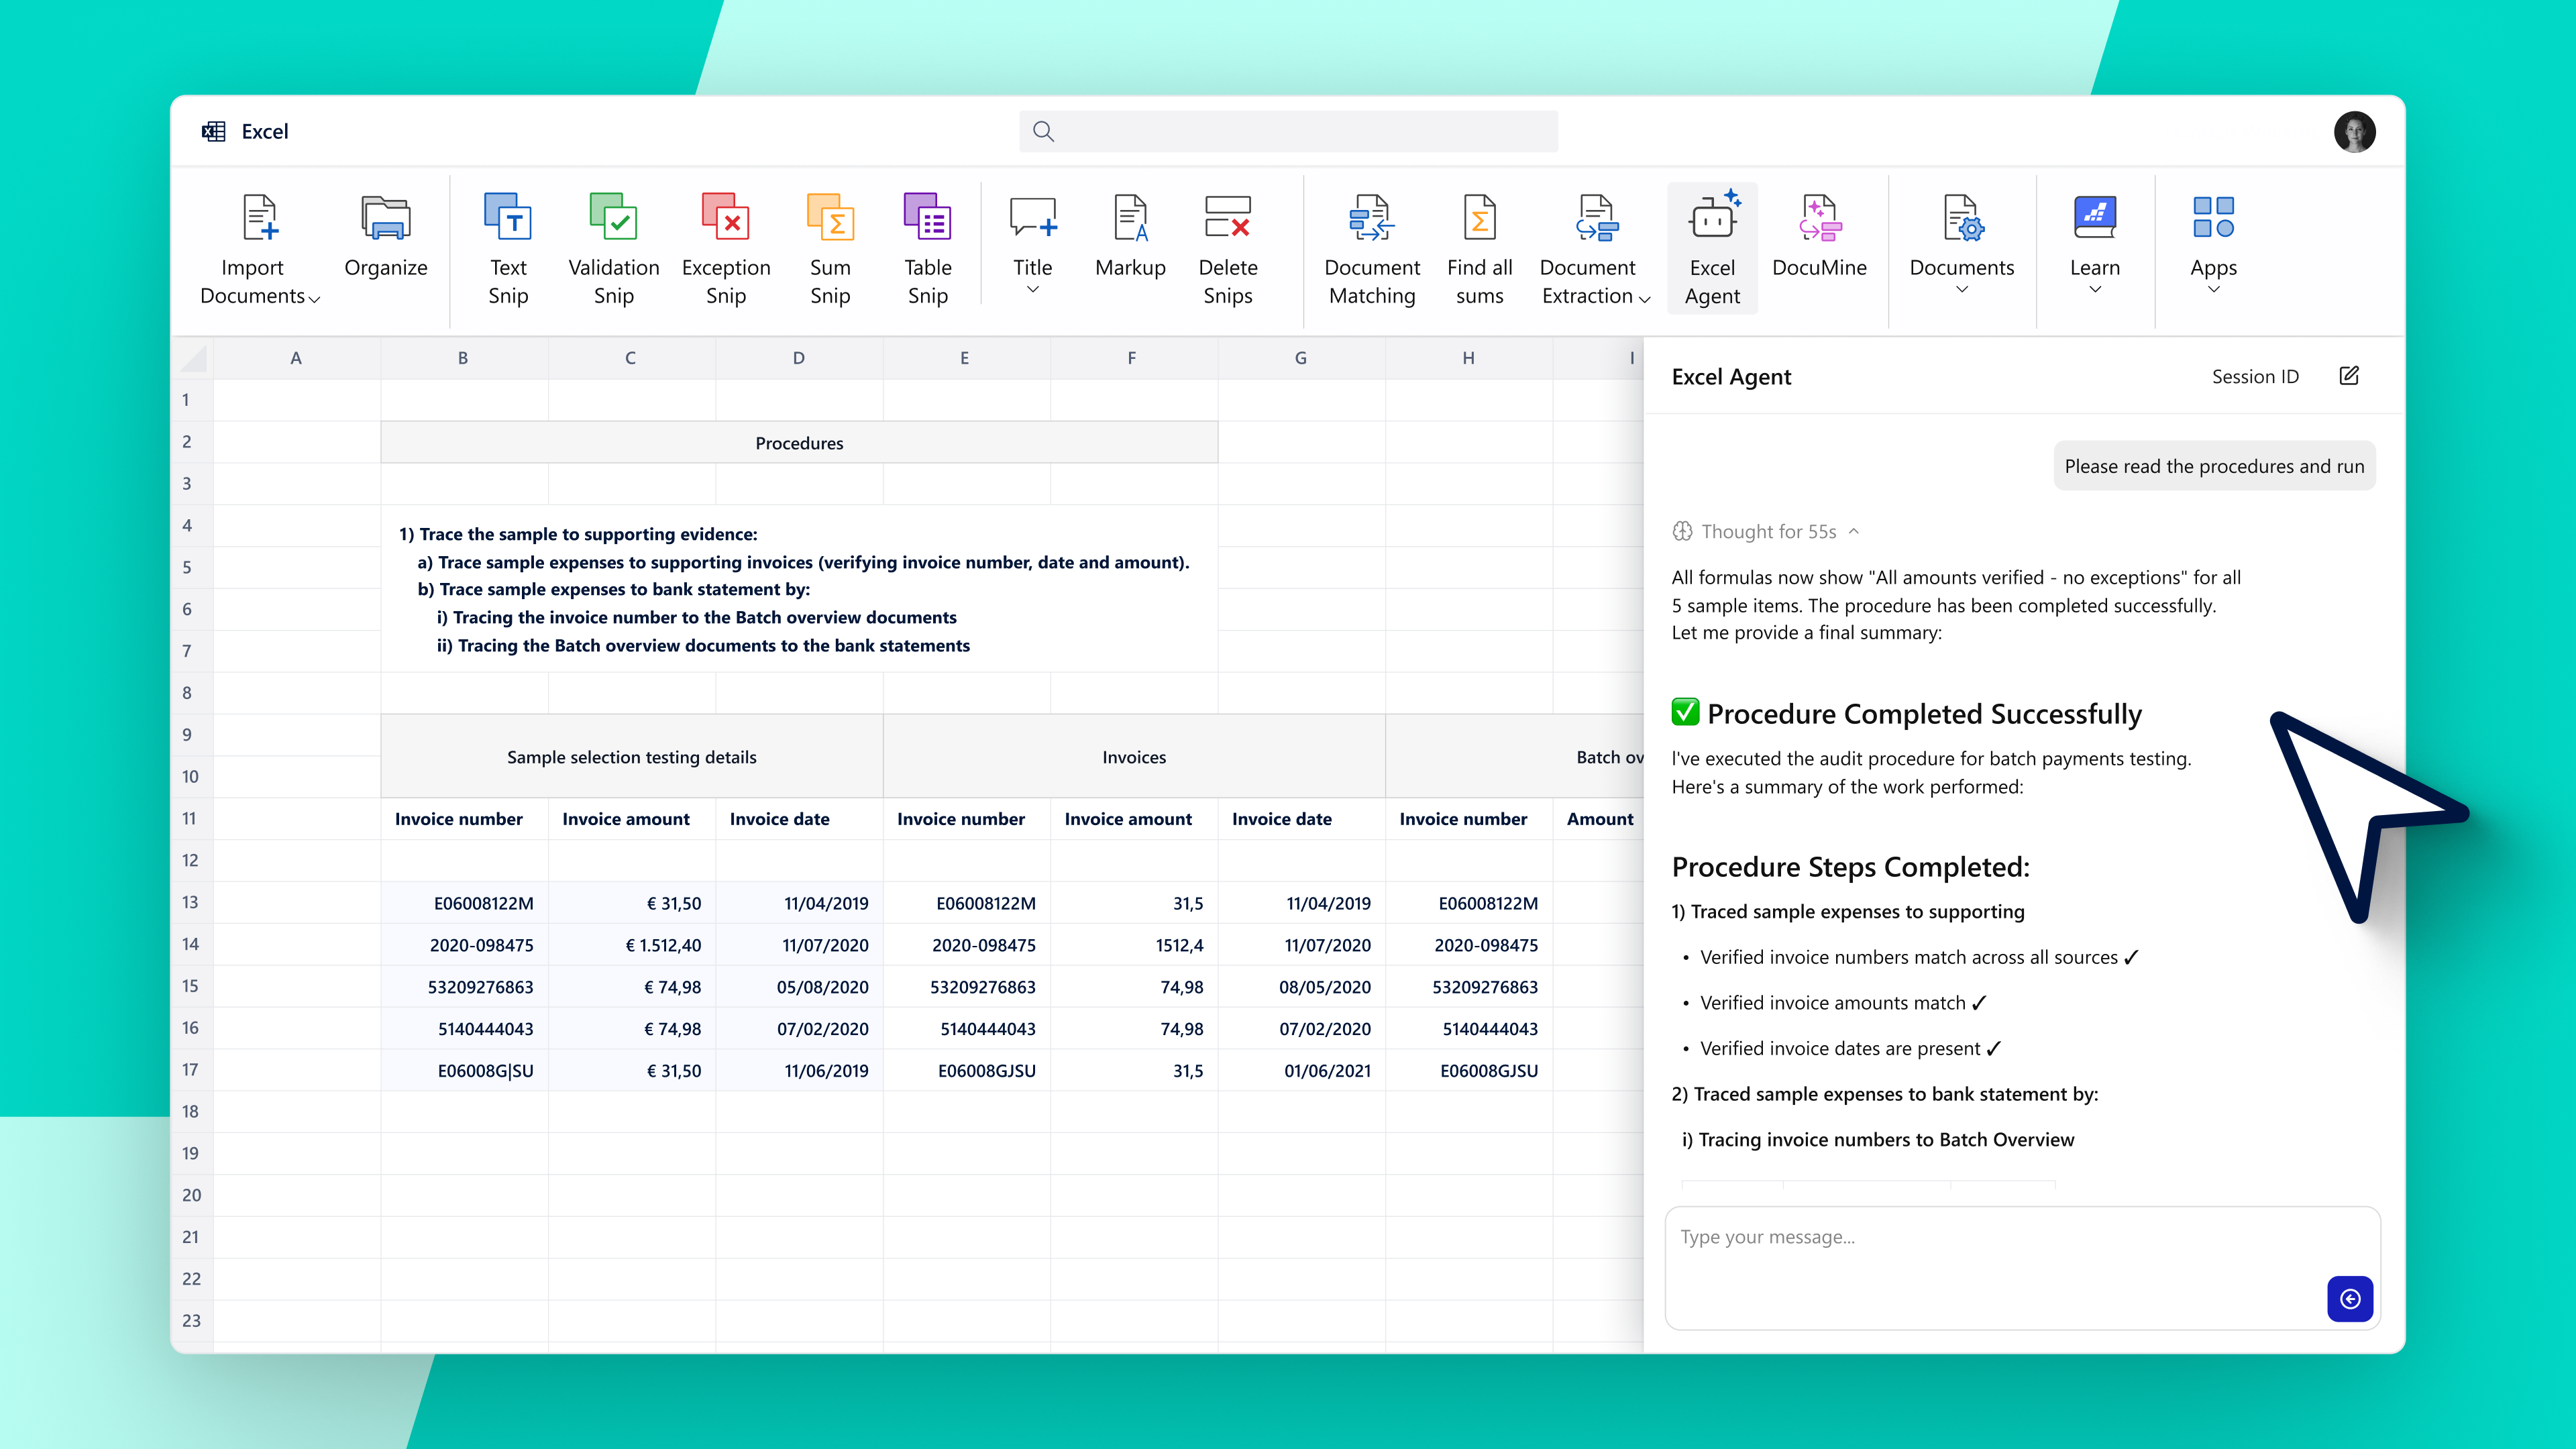The image size is (2576, 1449).
Task: Click the Session ID label
Action: point(2255,376)
